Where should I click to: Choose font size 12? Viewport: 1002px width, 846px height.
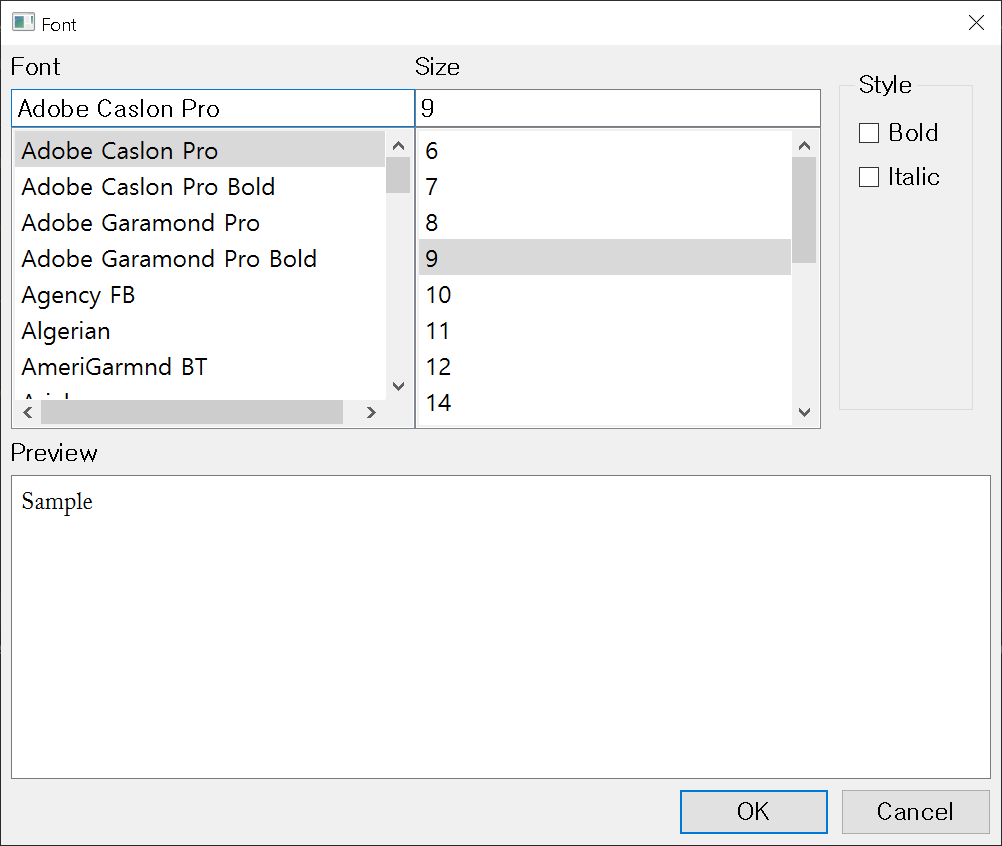(x=605, y=367)
